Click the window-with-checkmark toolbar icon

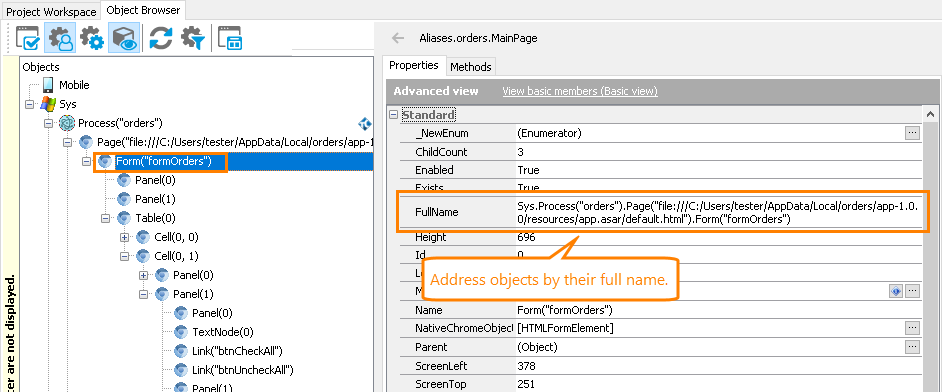coord(28,38)
